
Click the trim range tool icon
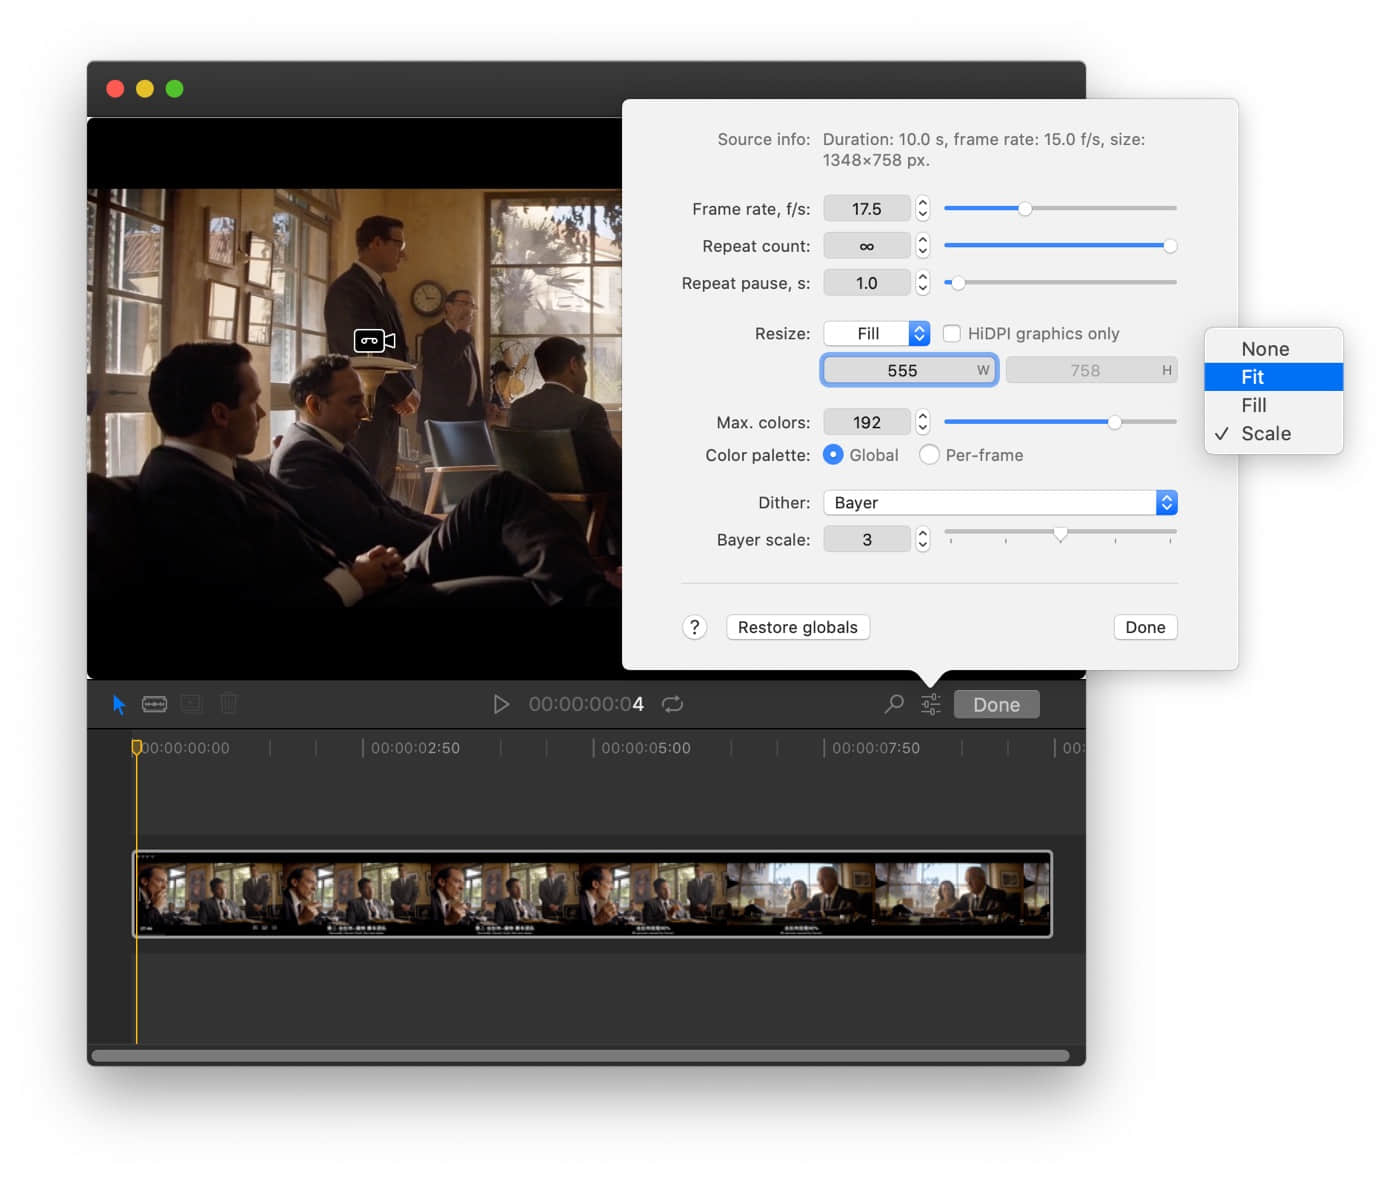click(154, 704)
